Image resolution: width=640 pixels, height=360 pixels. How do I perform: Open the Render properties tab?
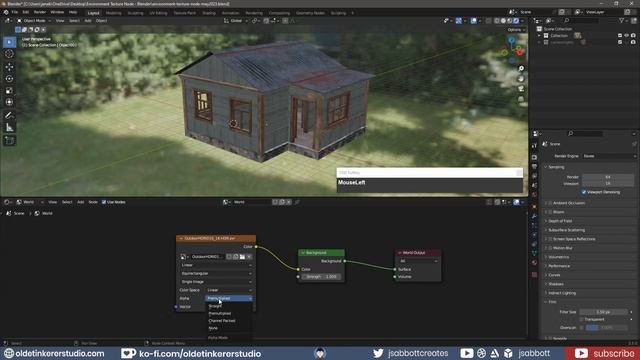(534, 157)
